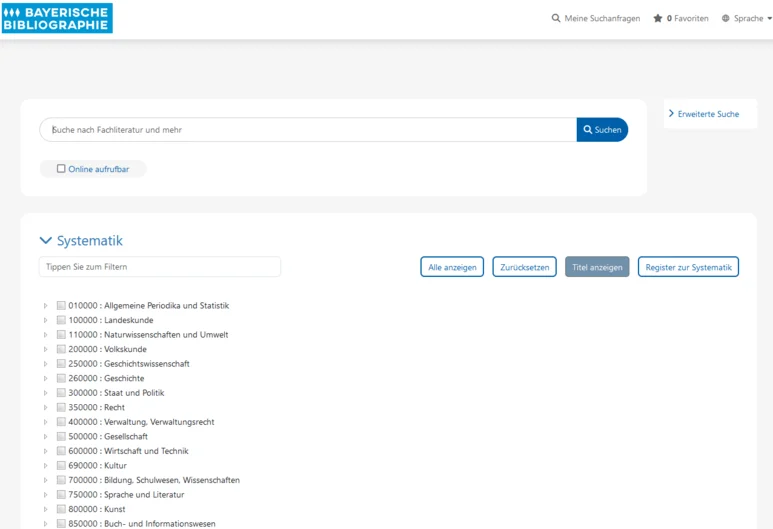Screen dimensions: 773x529
Task: Click the magnifier icon in the Suchen button
Action: [x=588, y=130]
